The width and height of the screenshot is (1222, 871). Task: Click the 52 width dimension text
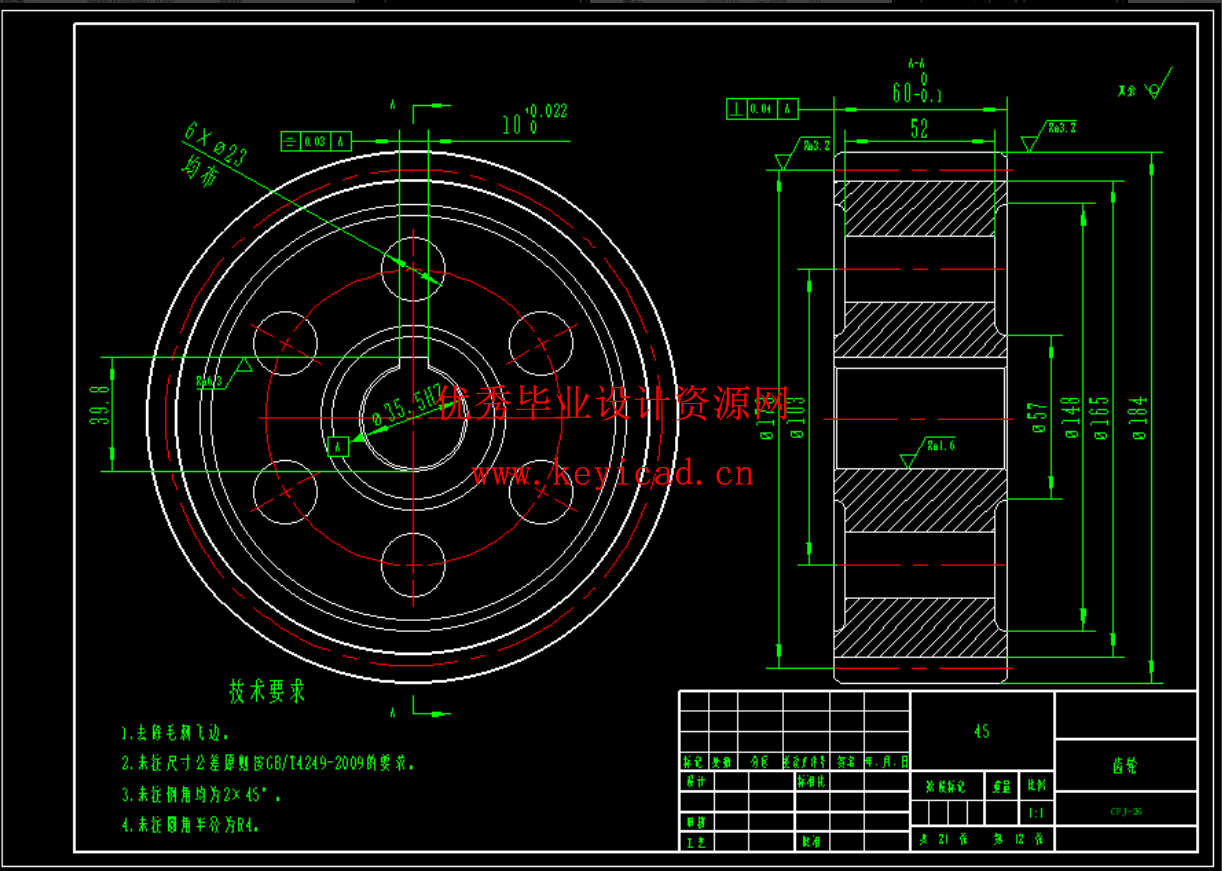coord(918,128)
